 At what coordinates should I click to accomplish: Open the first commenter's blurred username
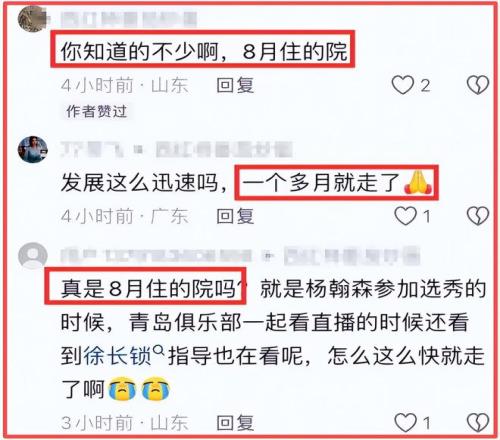coord(129,19)
